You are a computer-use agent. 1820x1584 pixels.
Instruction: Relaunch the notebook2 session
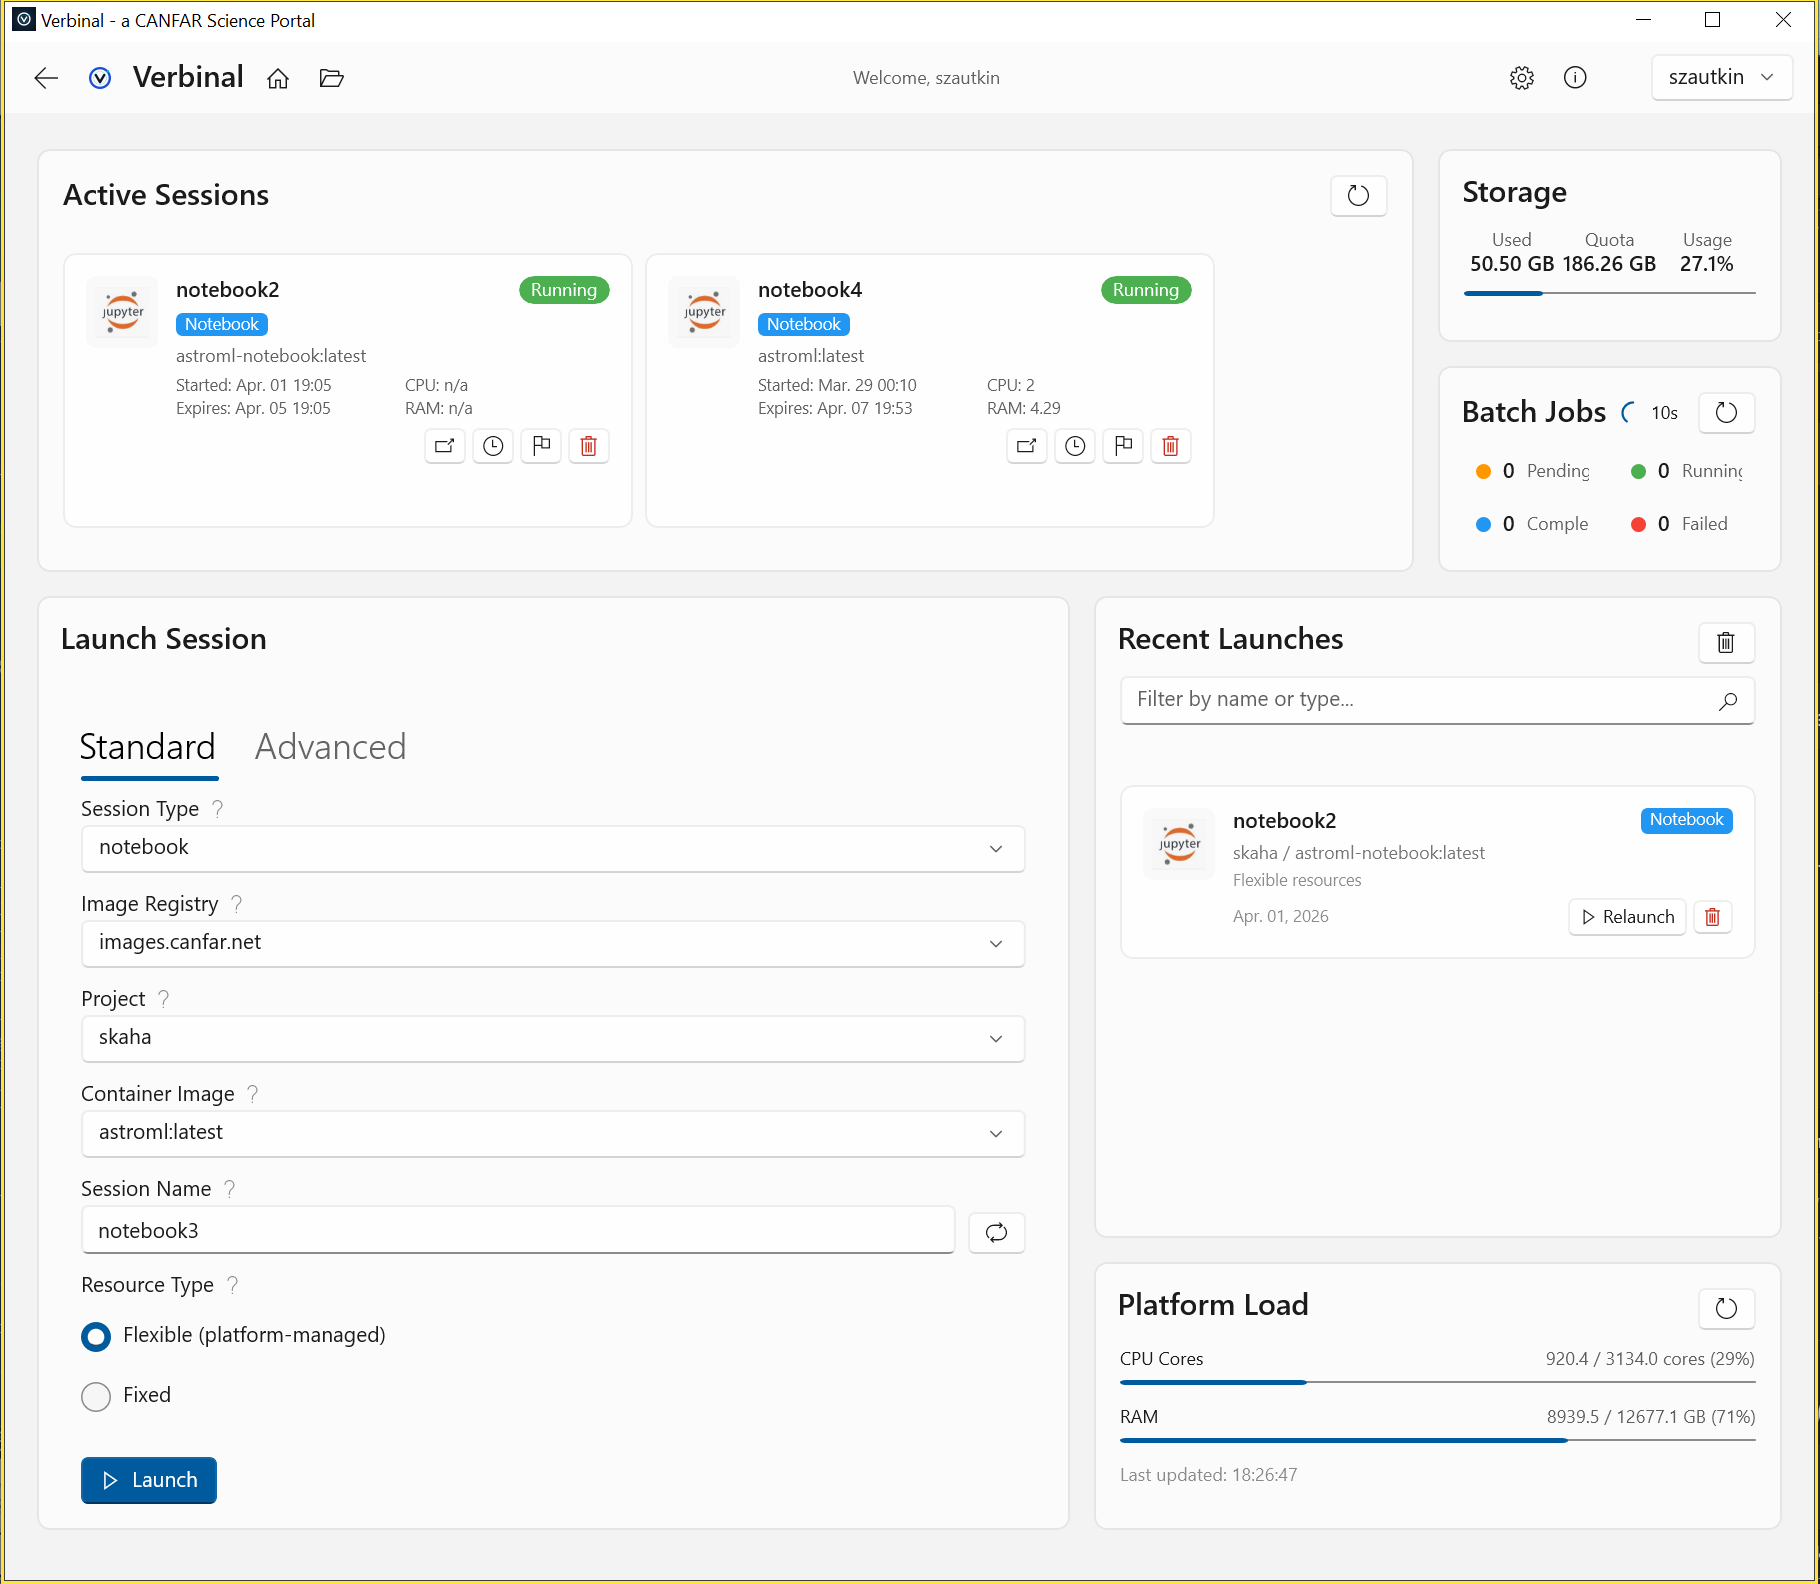pyautogui.click(x=1628, y=917)
